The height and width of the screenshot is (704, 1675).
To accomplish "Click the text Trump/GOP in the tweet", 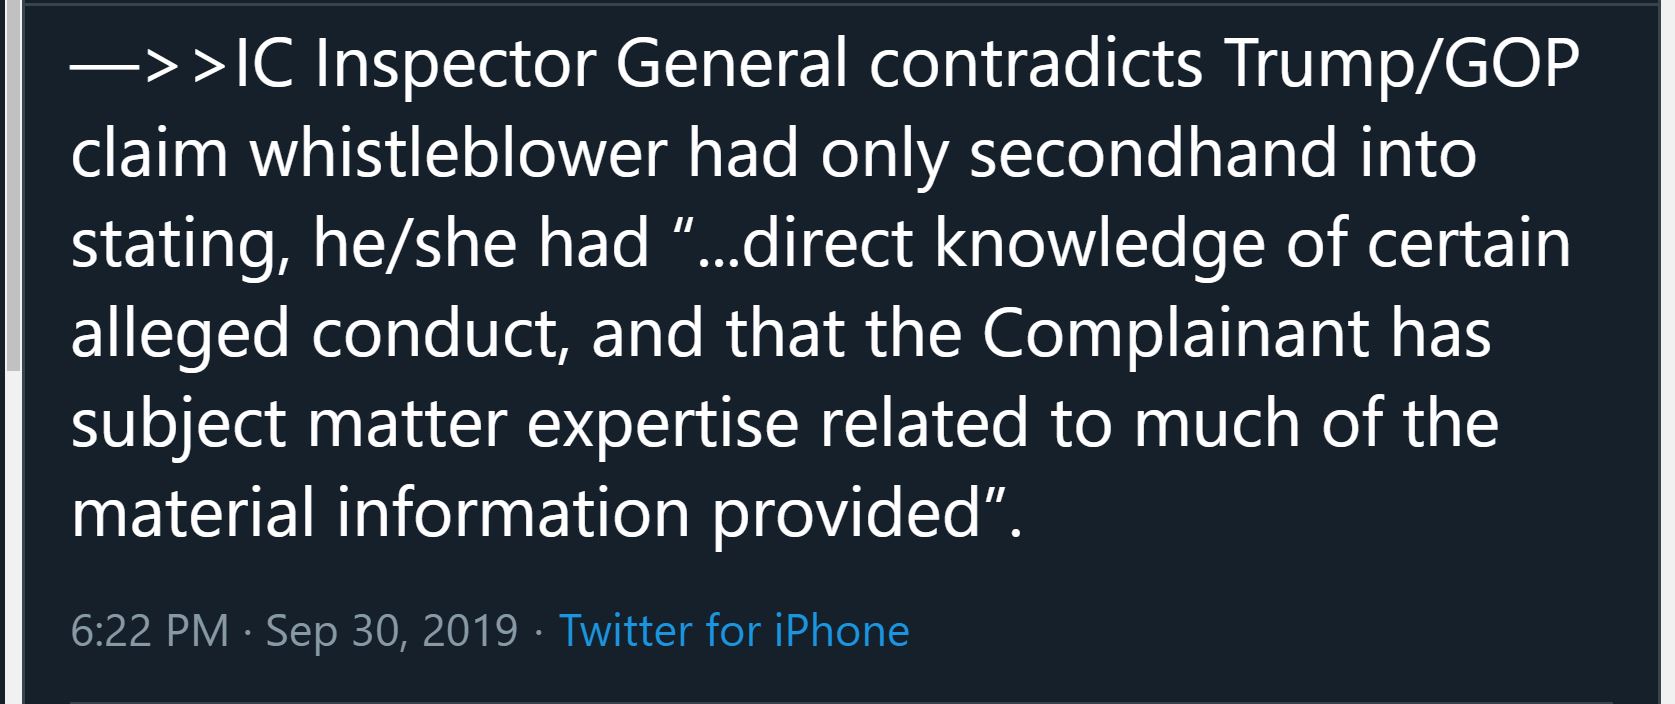I will click(1402, 66).
